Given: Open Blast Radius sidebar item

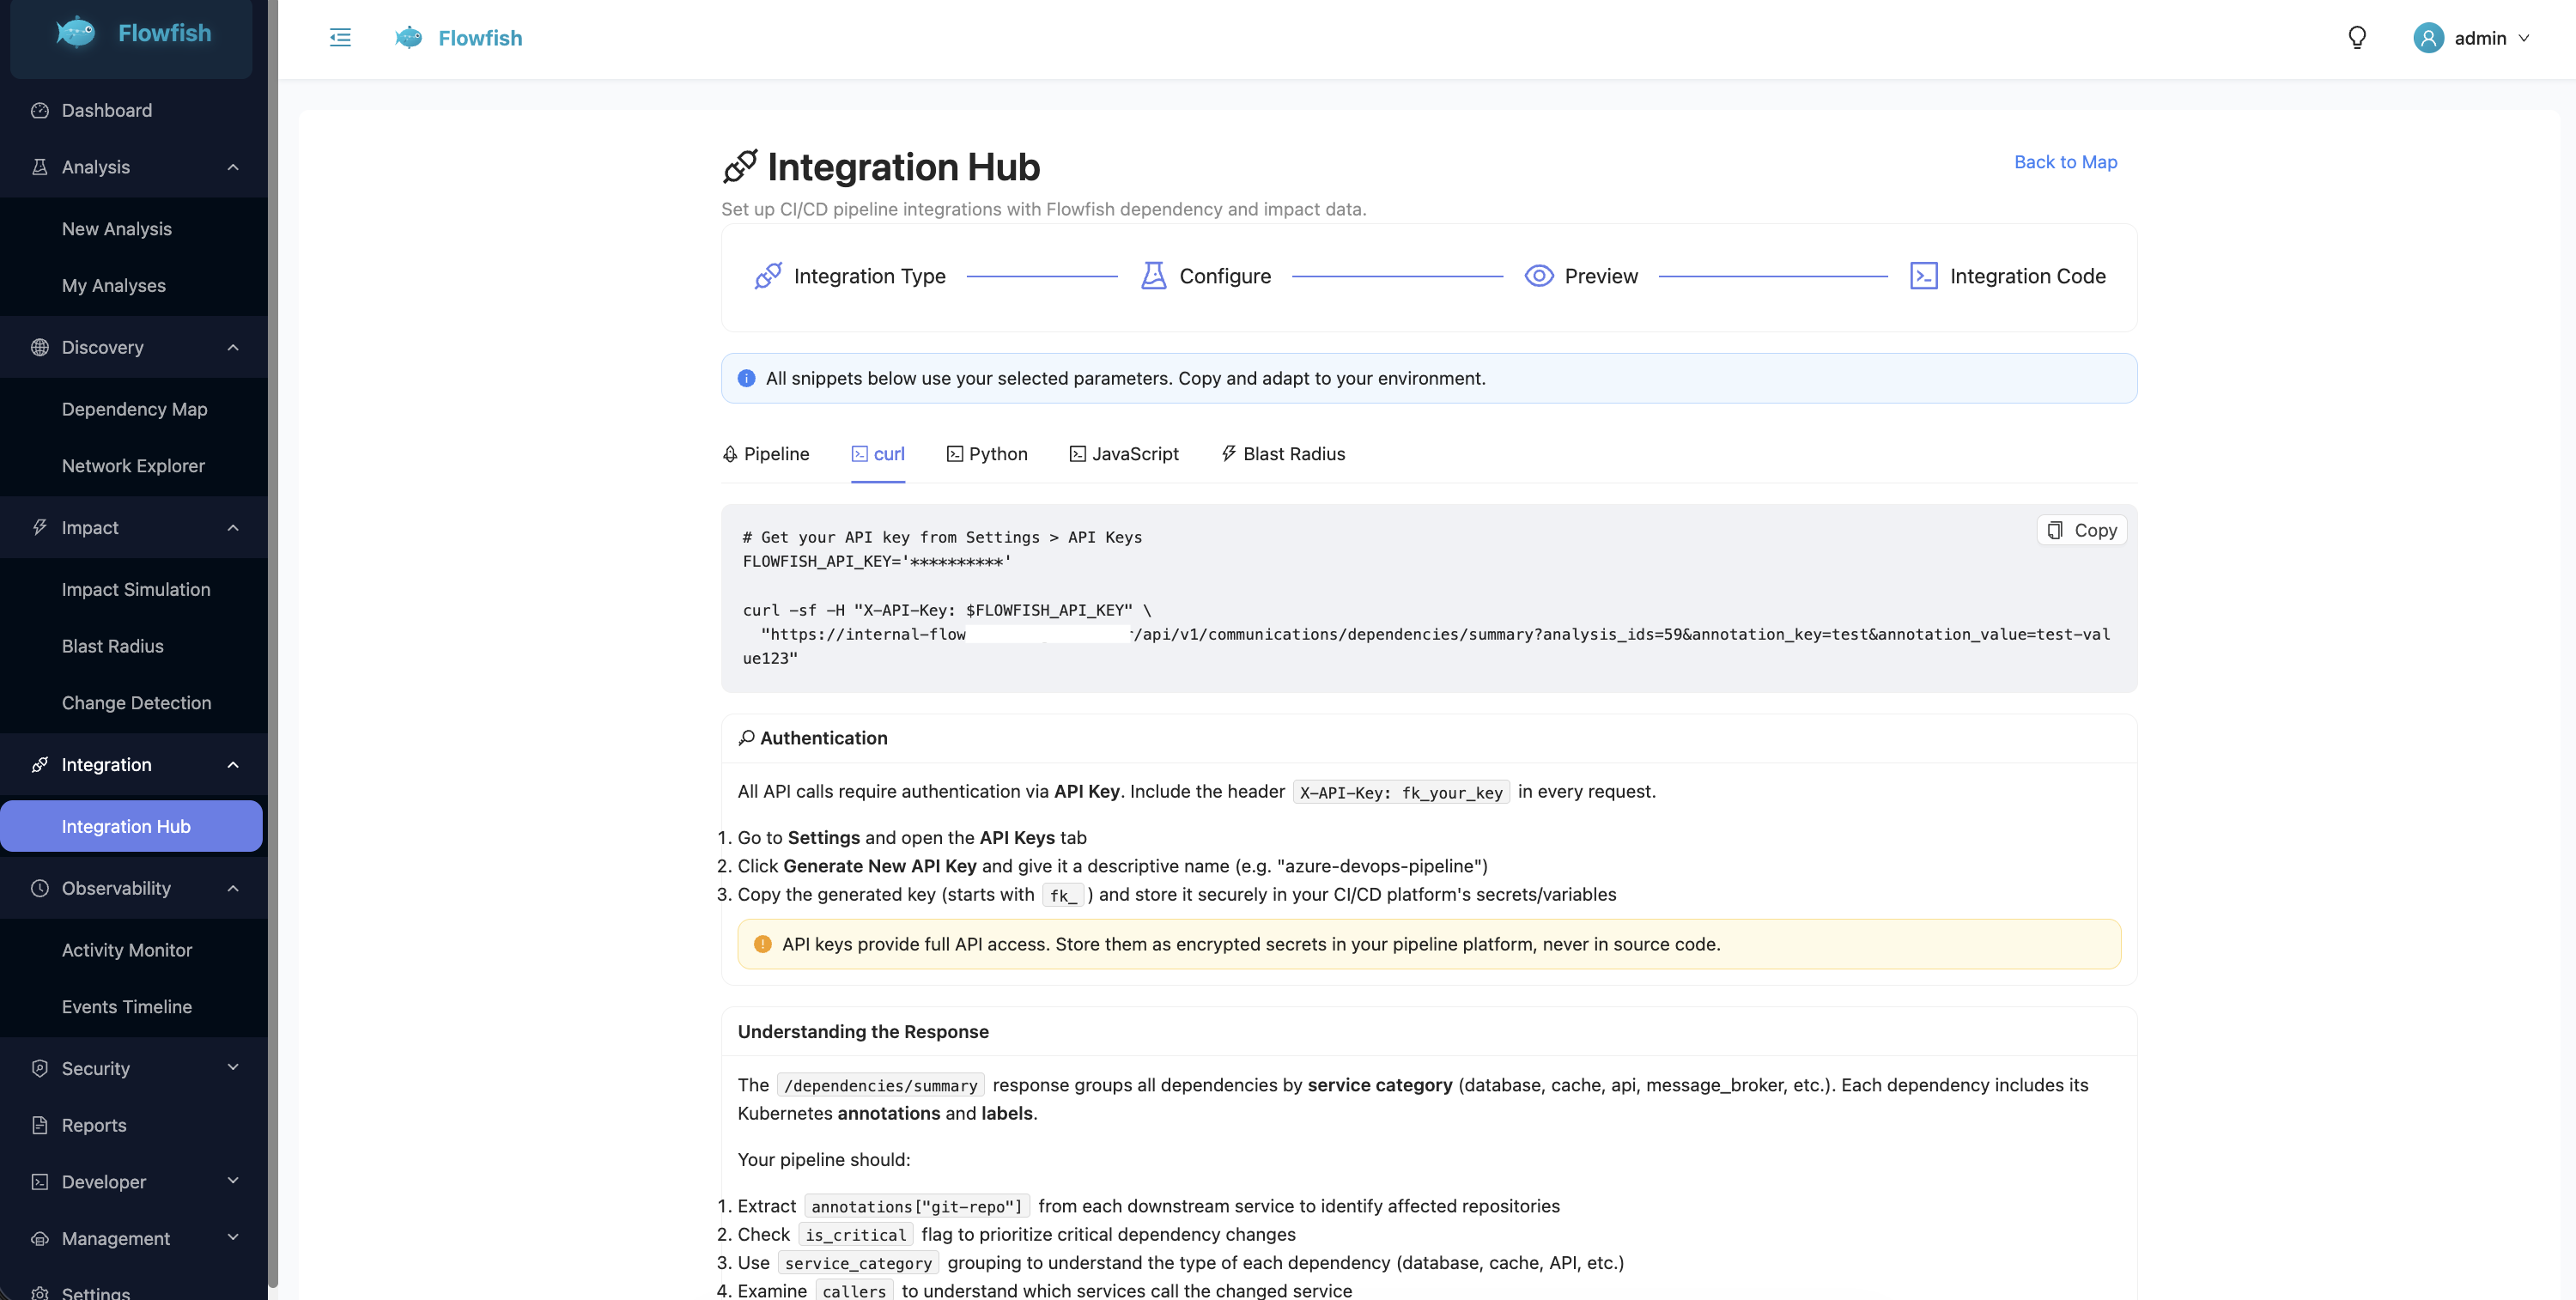Looking at the screenshot, I should [112, 646].
